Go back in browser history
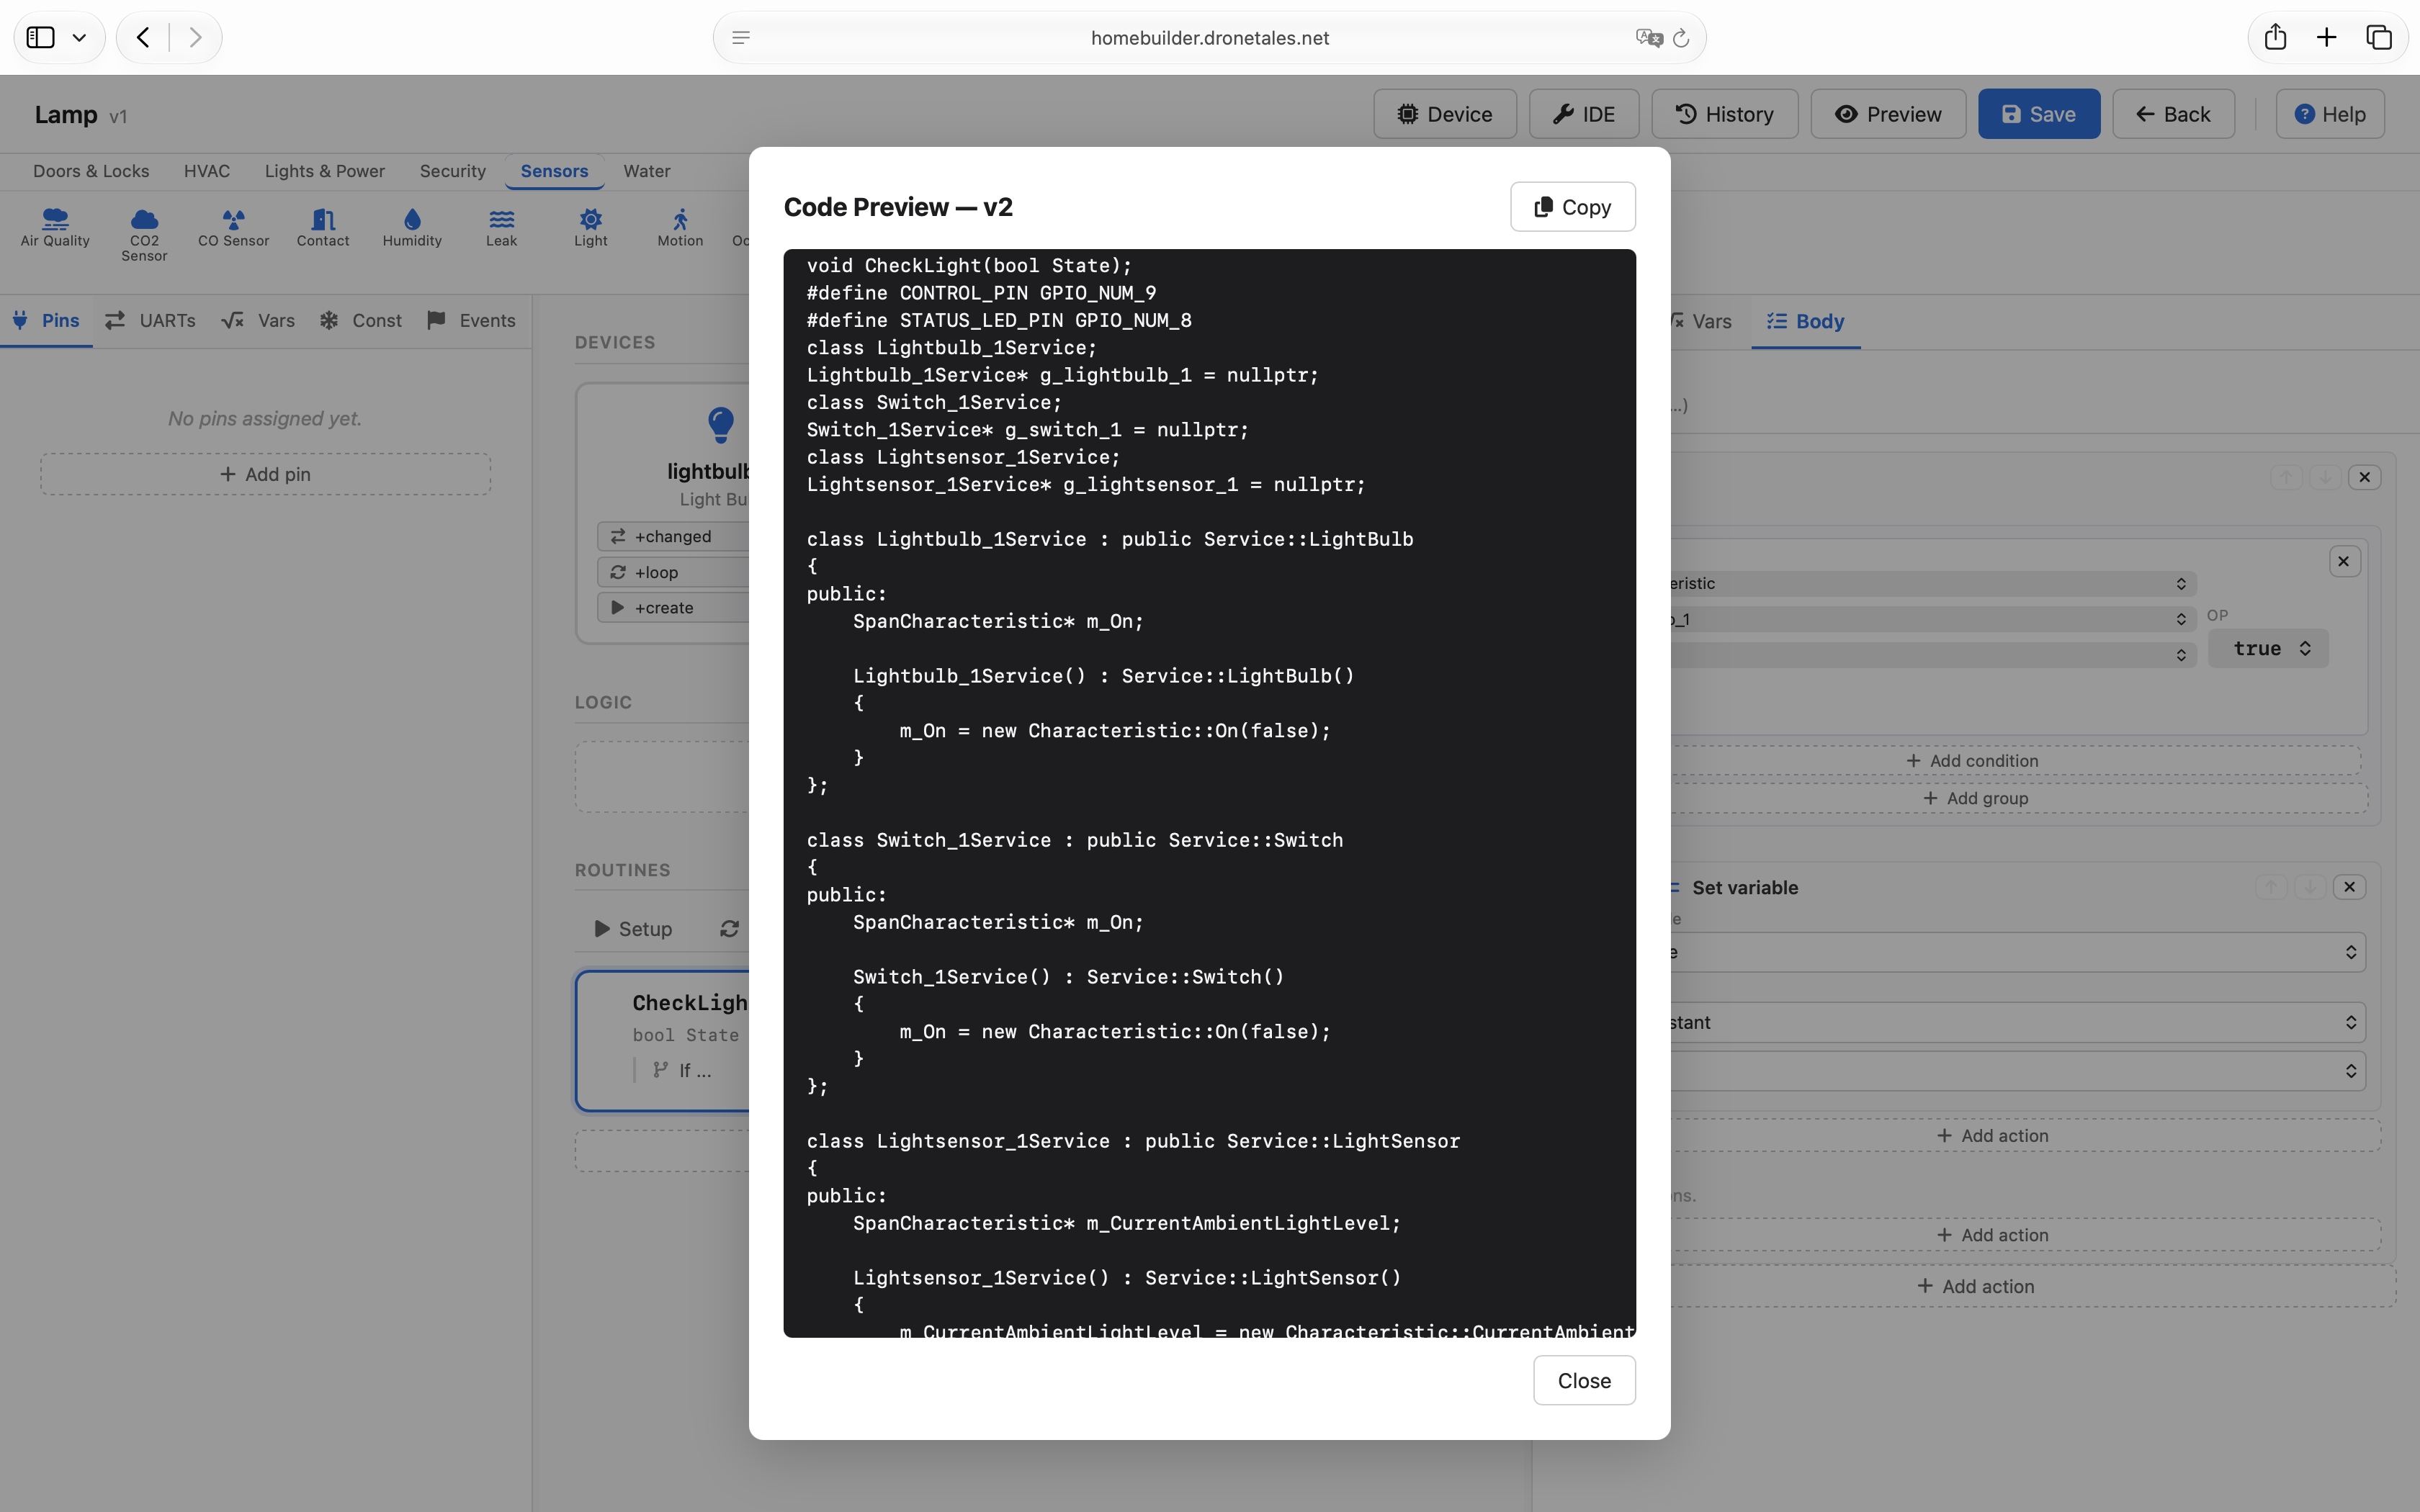This screenshot has width=2420, height=1512. pos(143,37)
